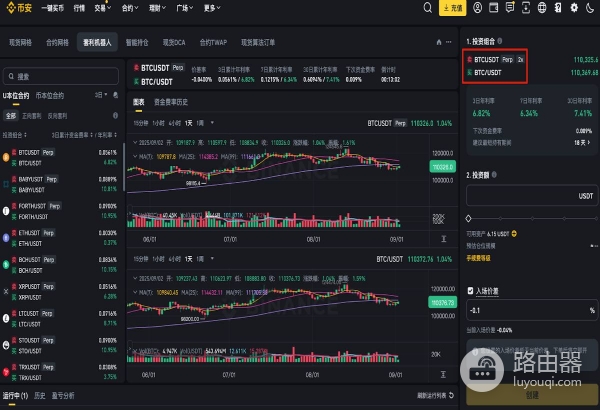Open the orders list icon in the top bar
Screen dimensions: 600x410
(x=510, y=8)
